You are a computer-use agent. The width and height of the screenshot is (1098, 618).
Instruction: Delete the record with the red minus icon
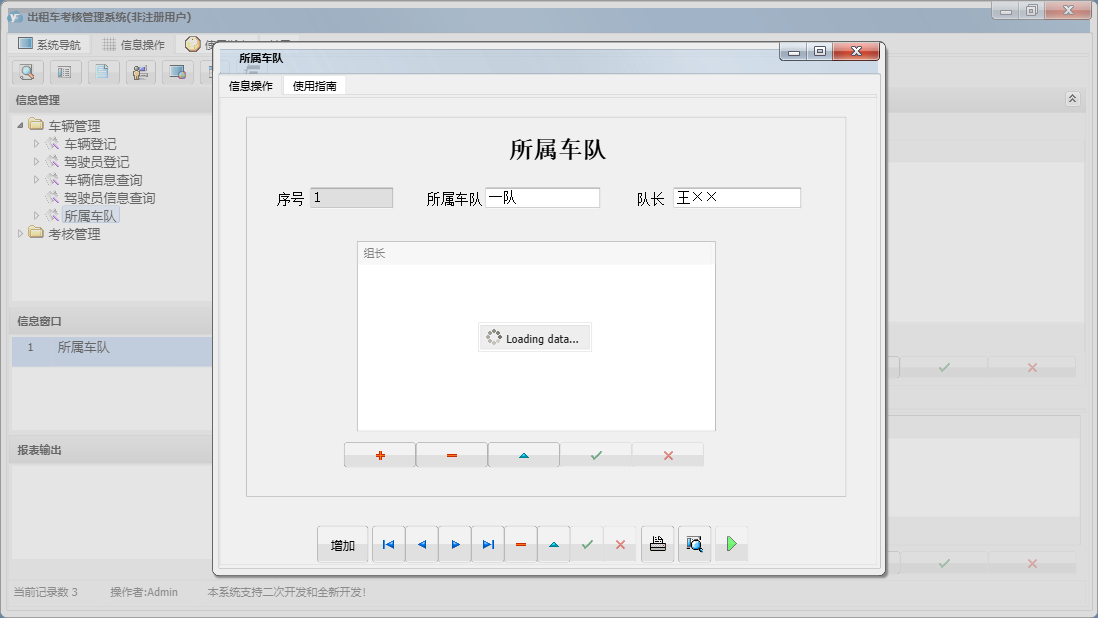click(x=521, y=543)
